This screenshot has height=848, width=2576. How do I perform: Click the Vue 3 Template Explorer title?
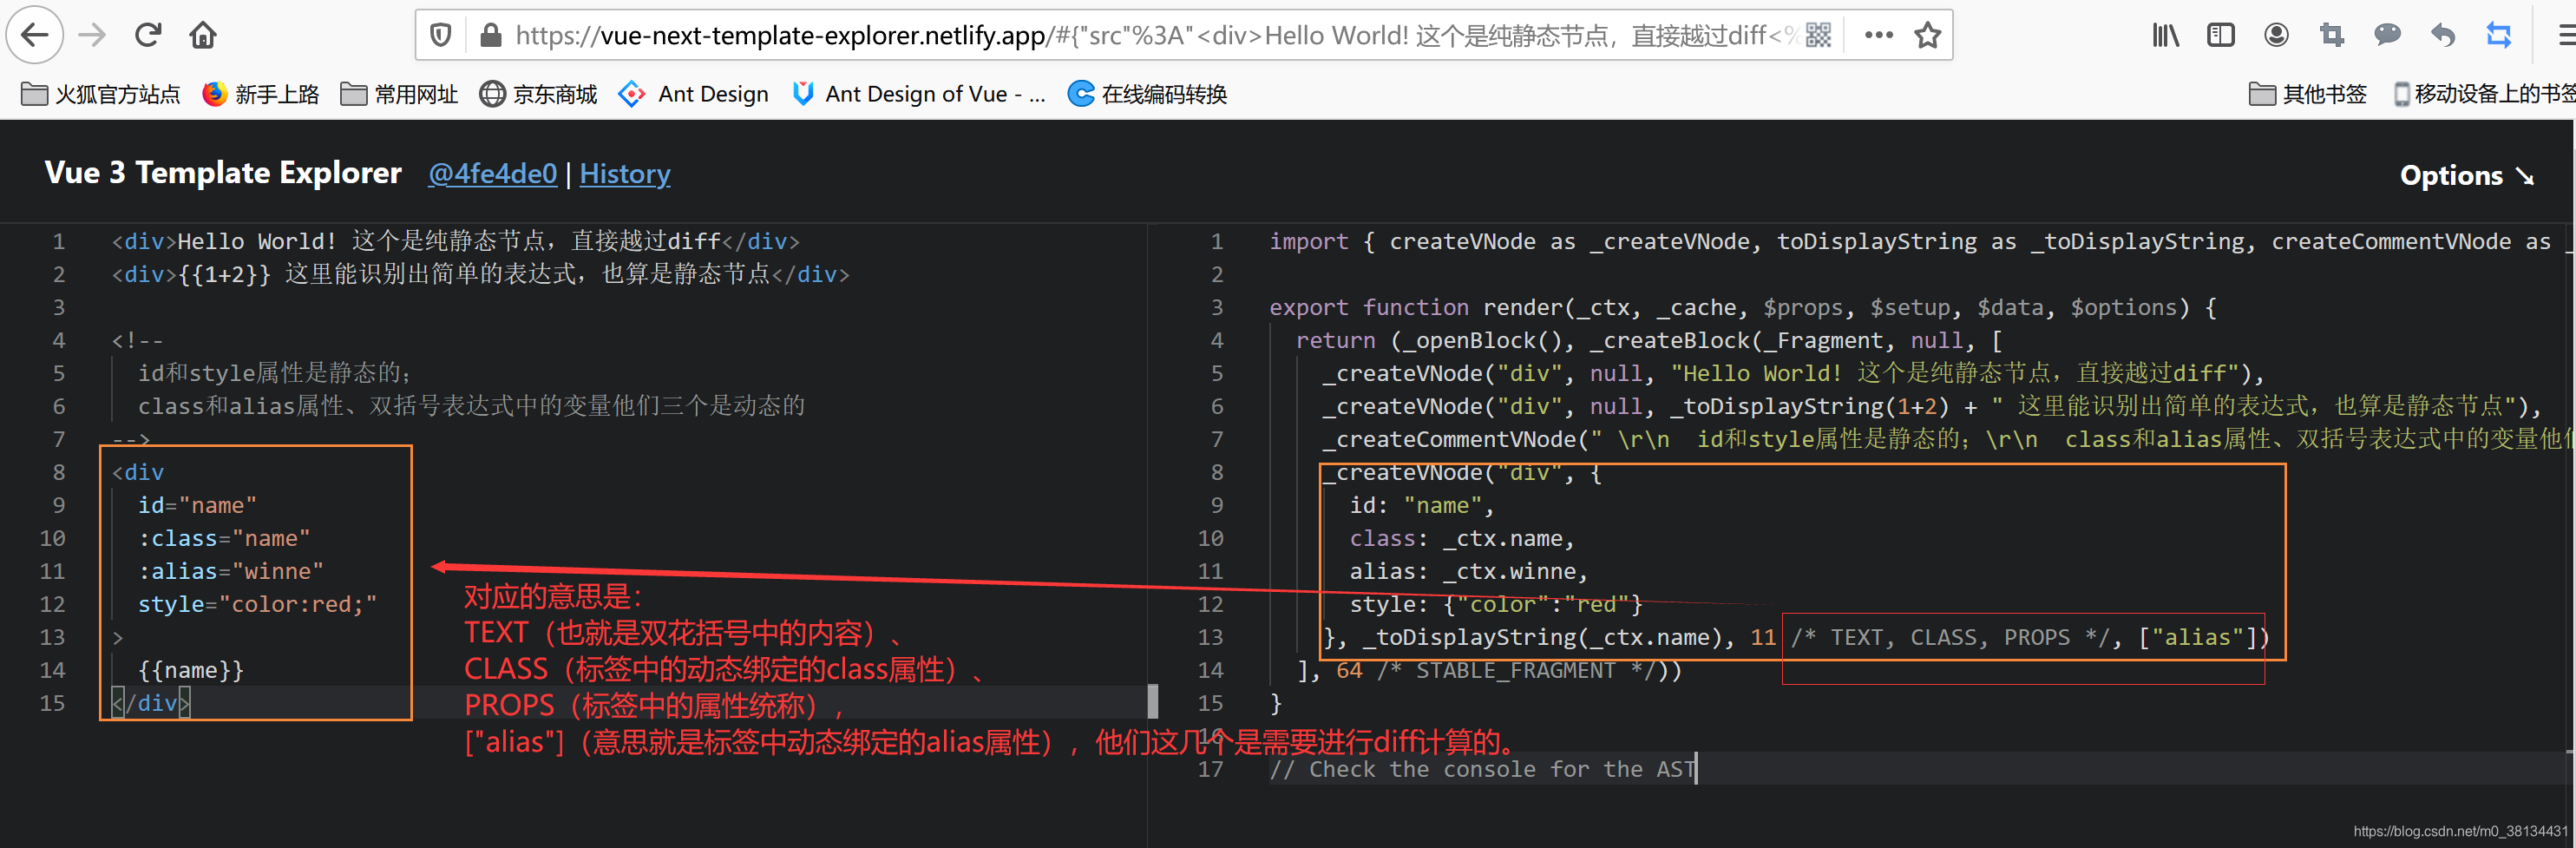pos(223,173)
